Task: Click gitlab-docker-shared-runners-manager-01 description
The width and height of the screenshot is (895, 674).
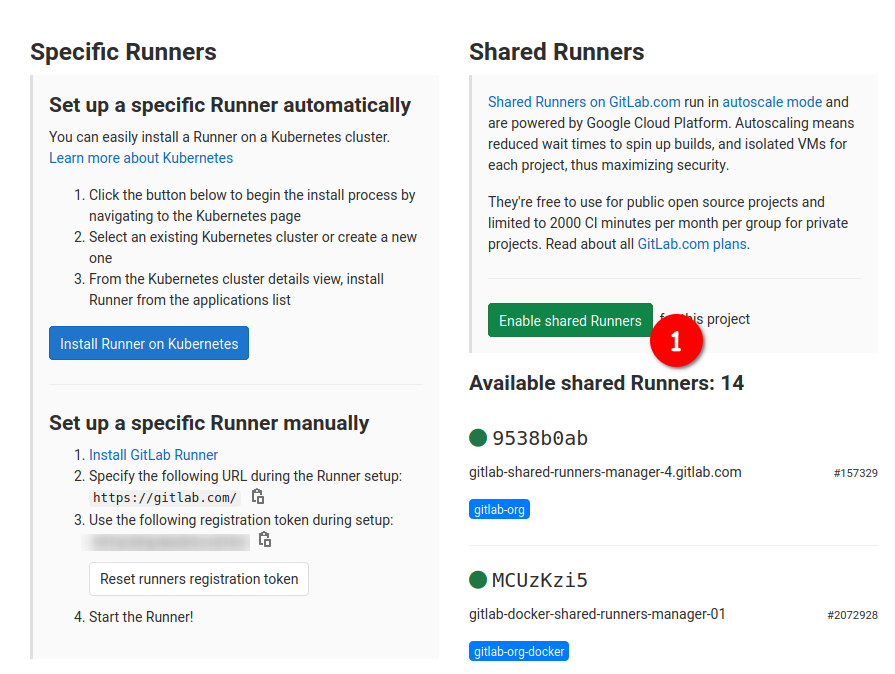Action: click(597, 615)
